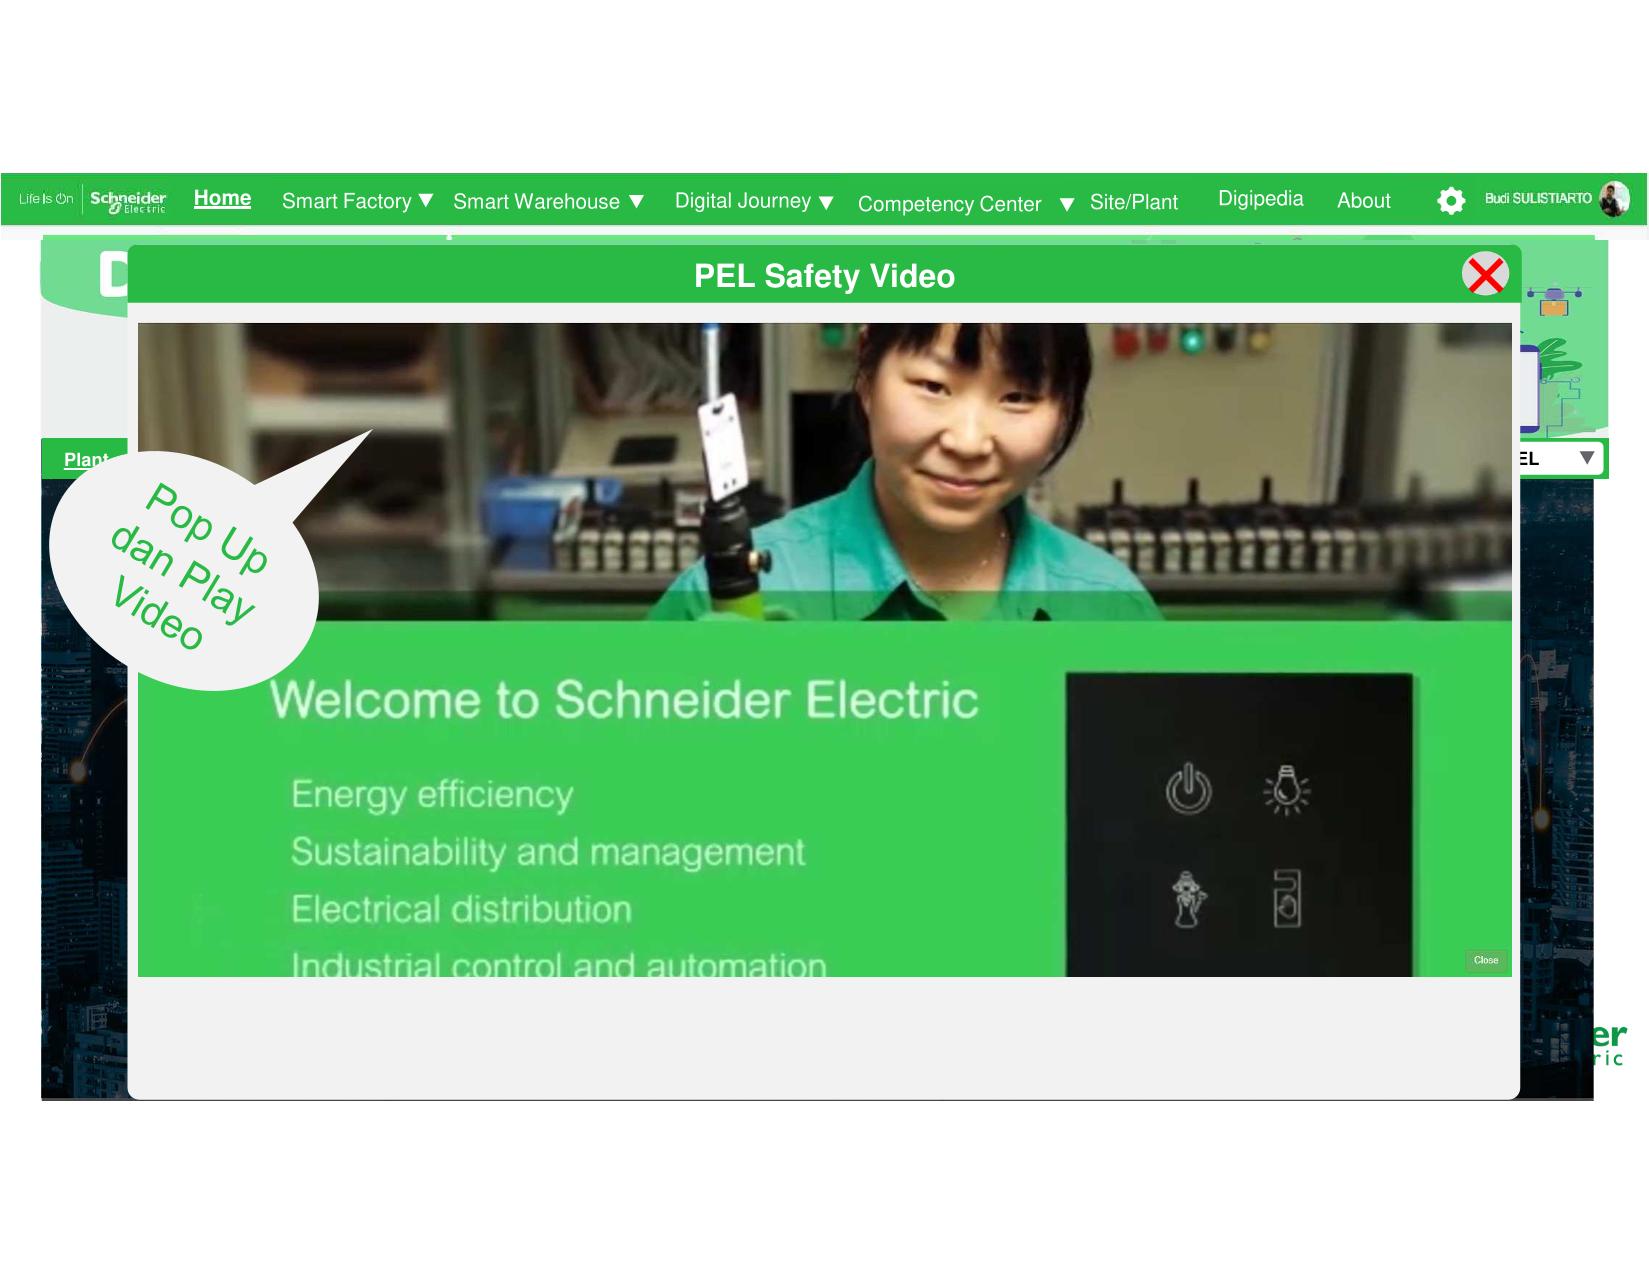This screenshot has height=1275, width=1649.
Task: Expand the Smart Factory dropdown arrow
Action: pos(426,200)
